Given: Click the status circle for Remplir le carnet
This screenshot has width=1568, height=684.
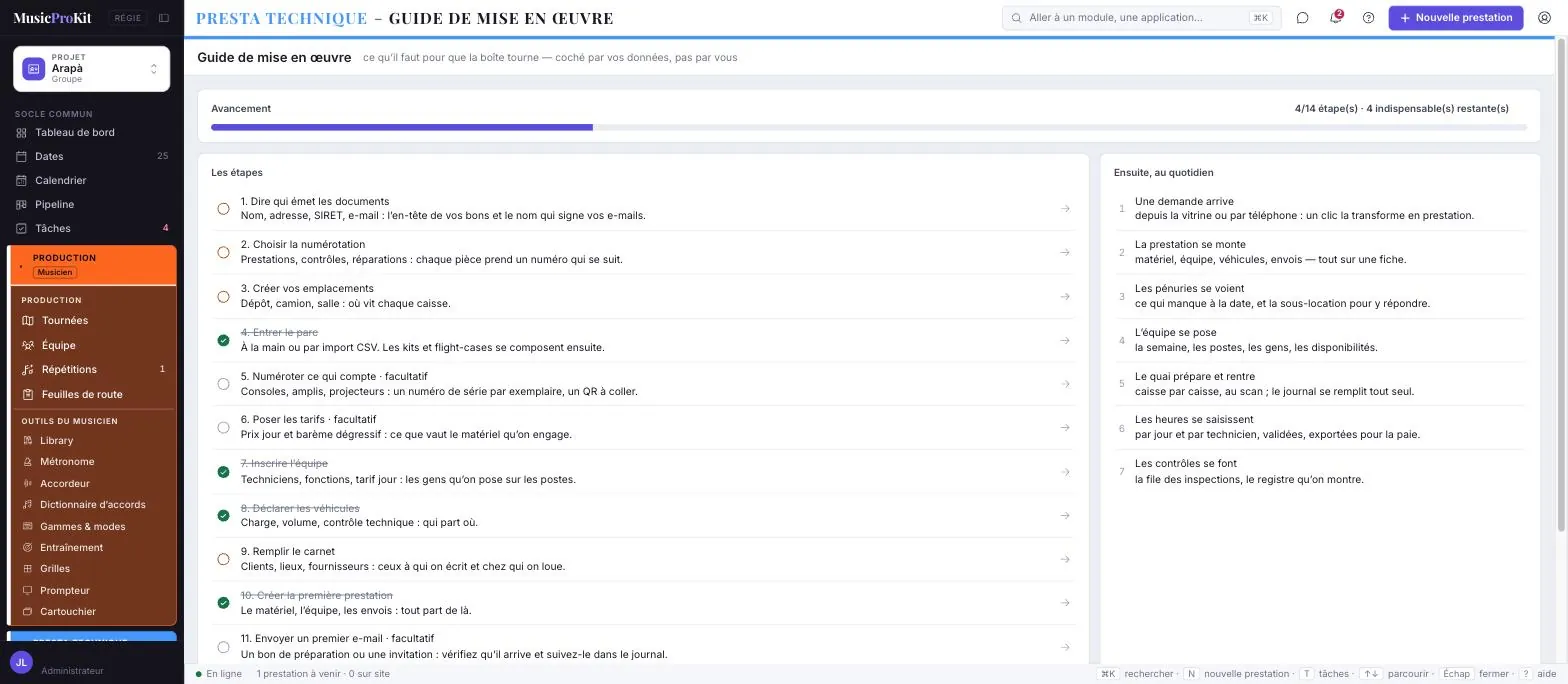Looking at the screenshot, I should pyautogui.click(x=223, y=560).
